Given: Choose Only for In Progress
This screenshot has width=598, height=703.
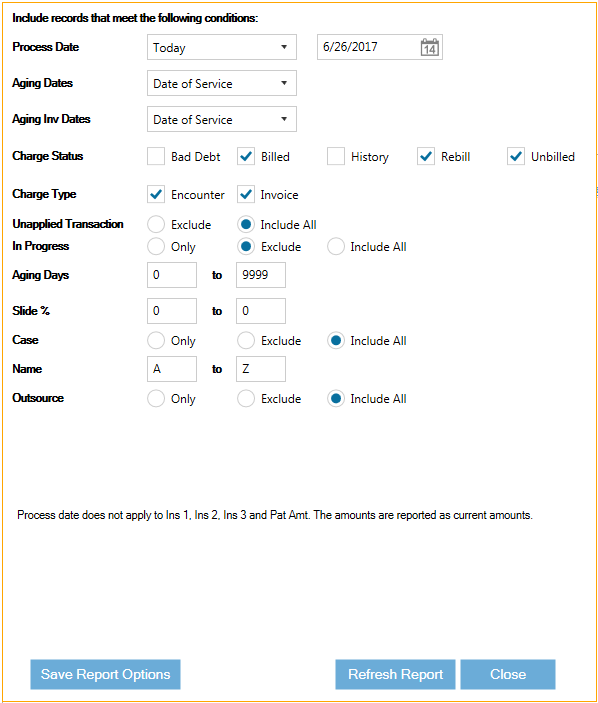Looking at the screenshot, I should tap(156, 246).
